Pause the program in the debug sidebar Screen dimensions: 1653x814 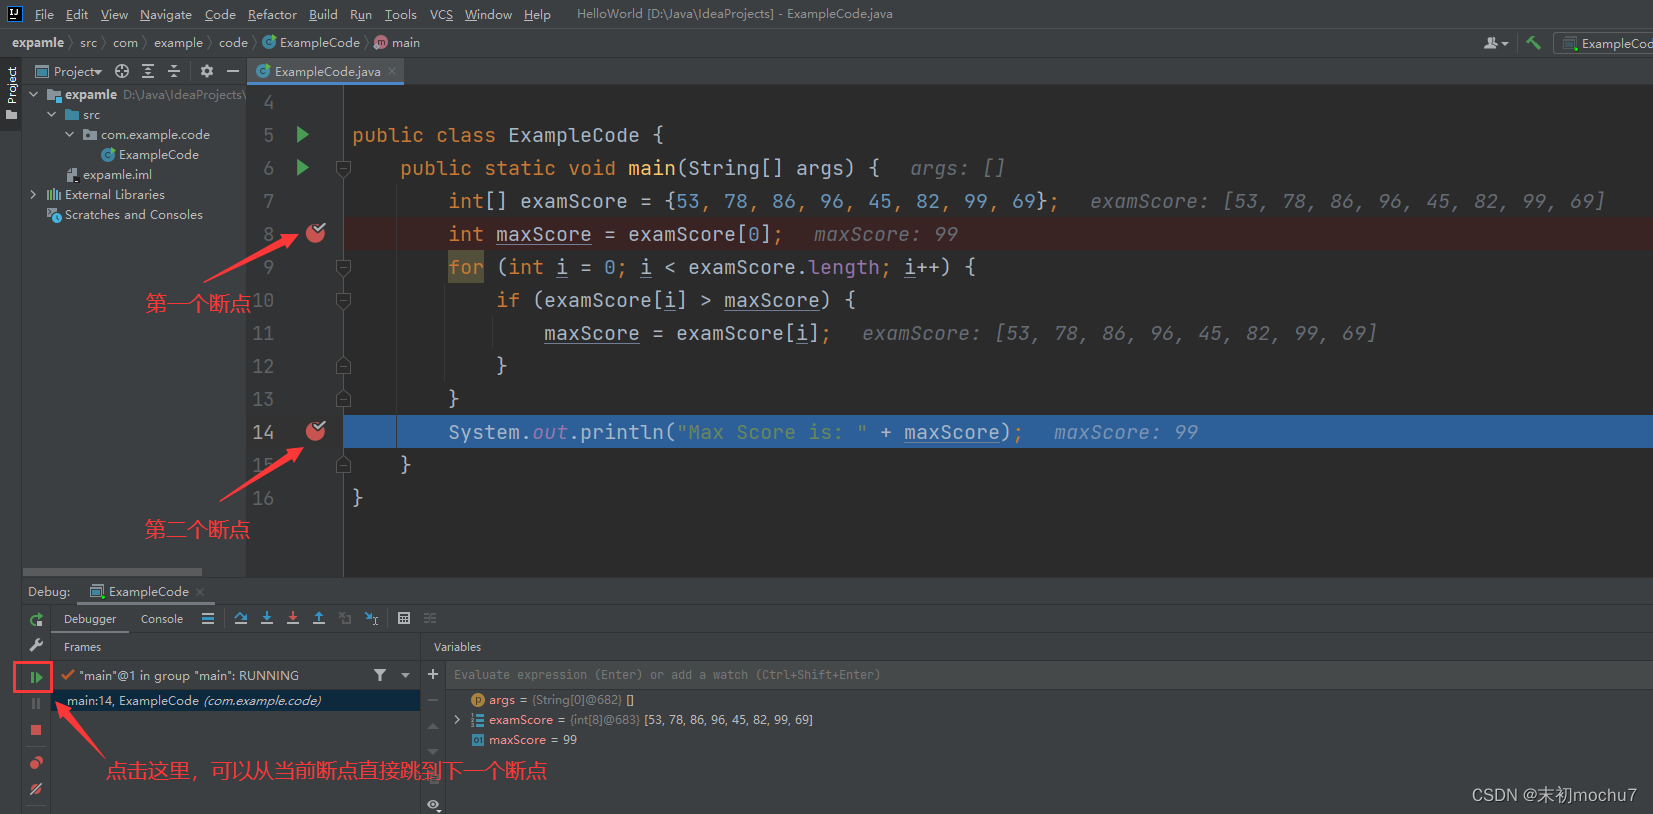click(x=36, y=703)
